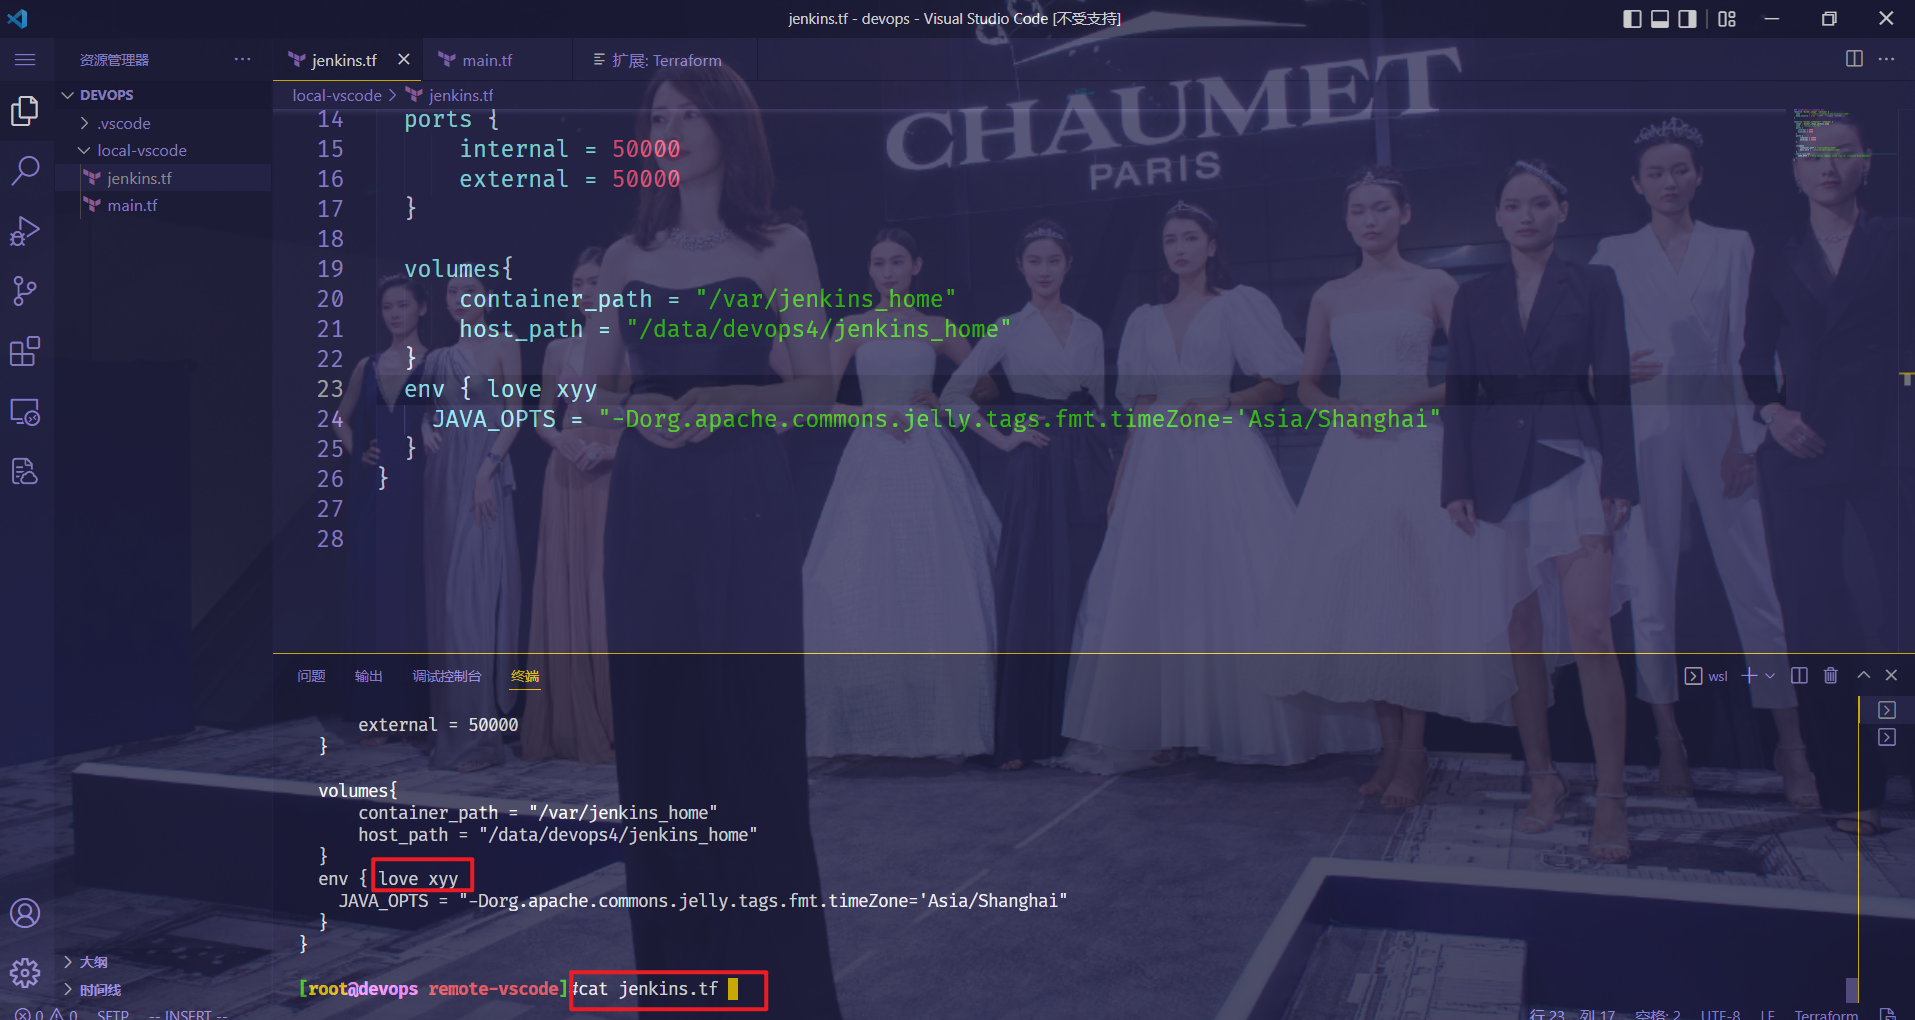Open the hamburger application menu
The image size is (1915, 1020).
pos(25,60)
